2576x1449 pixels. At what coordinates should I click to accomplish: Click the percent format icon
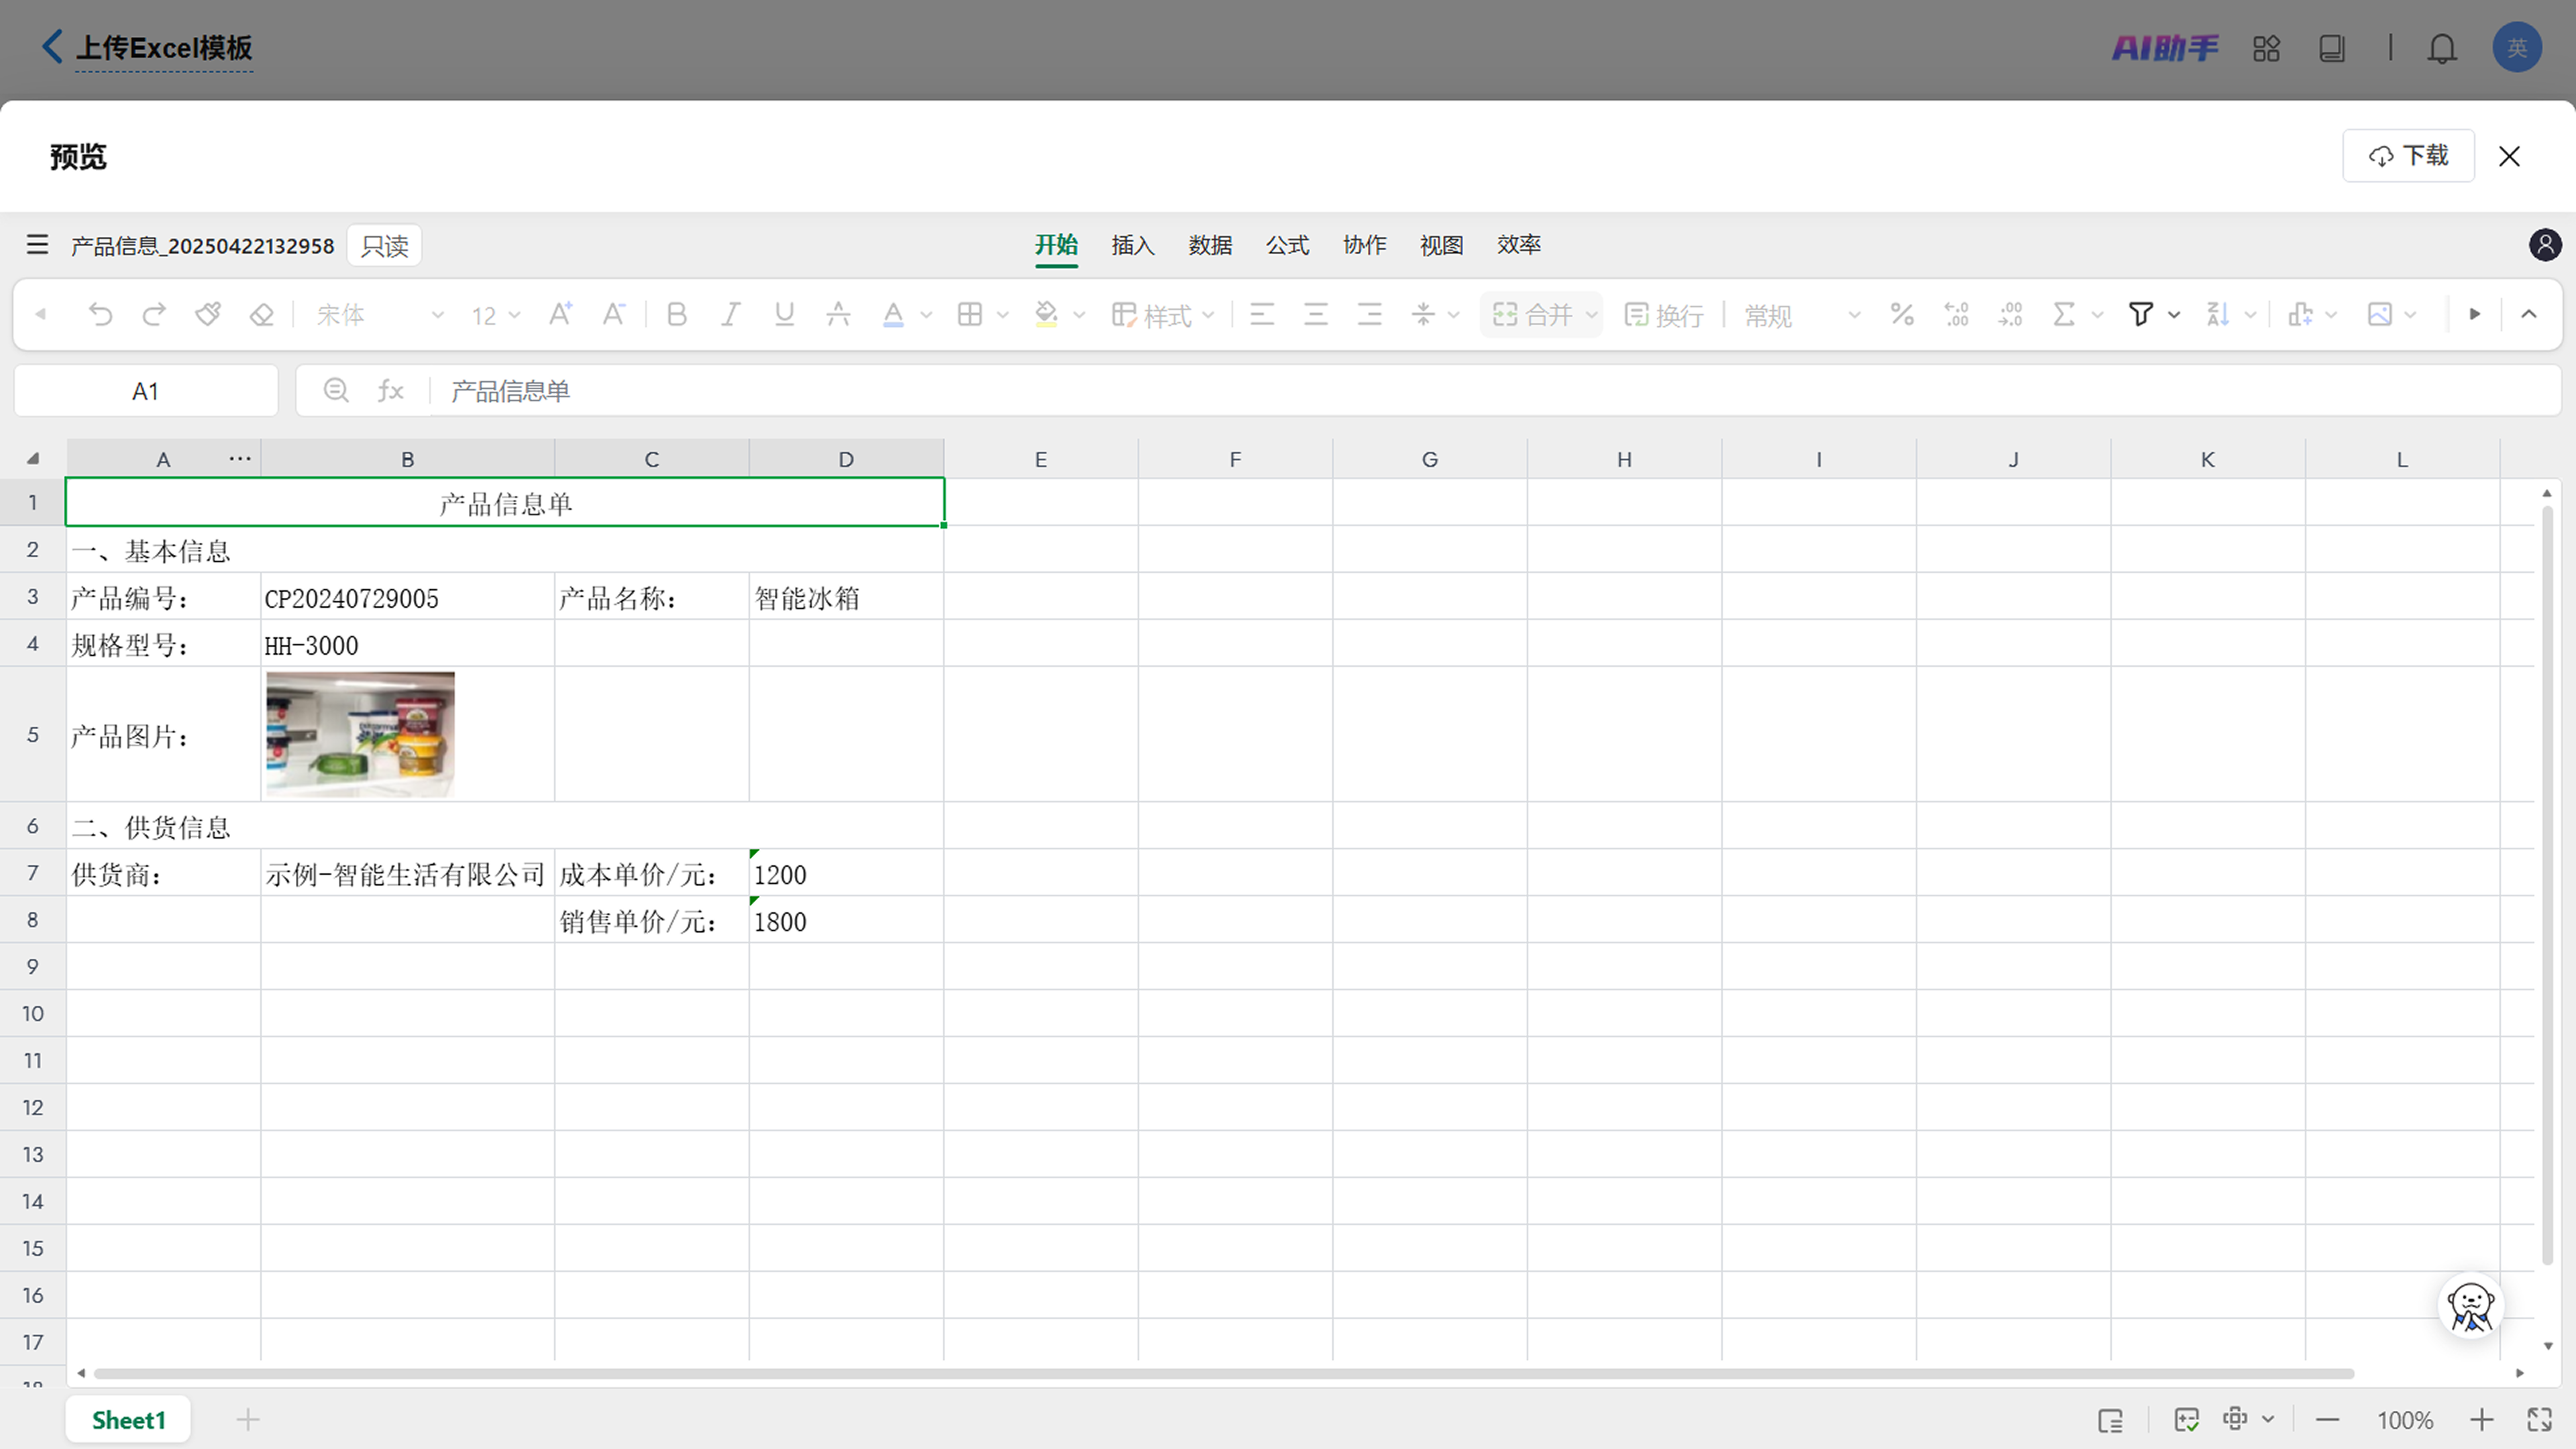pyautogui.click(x=1902, y=315)
